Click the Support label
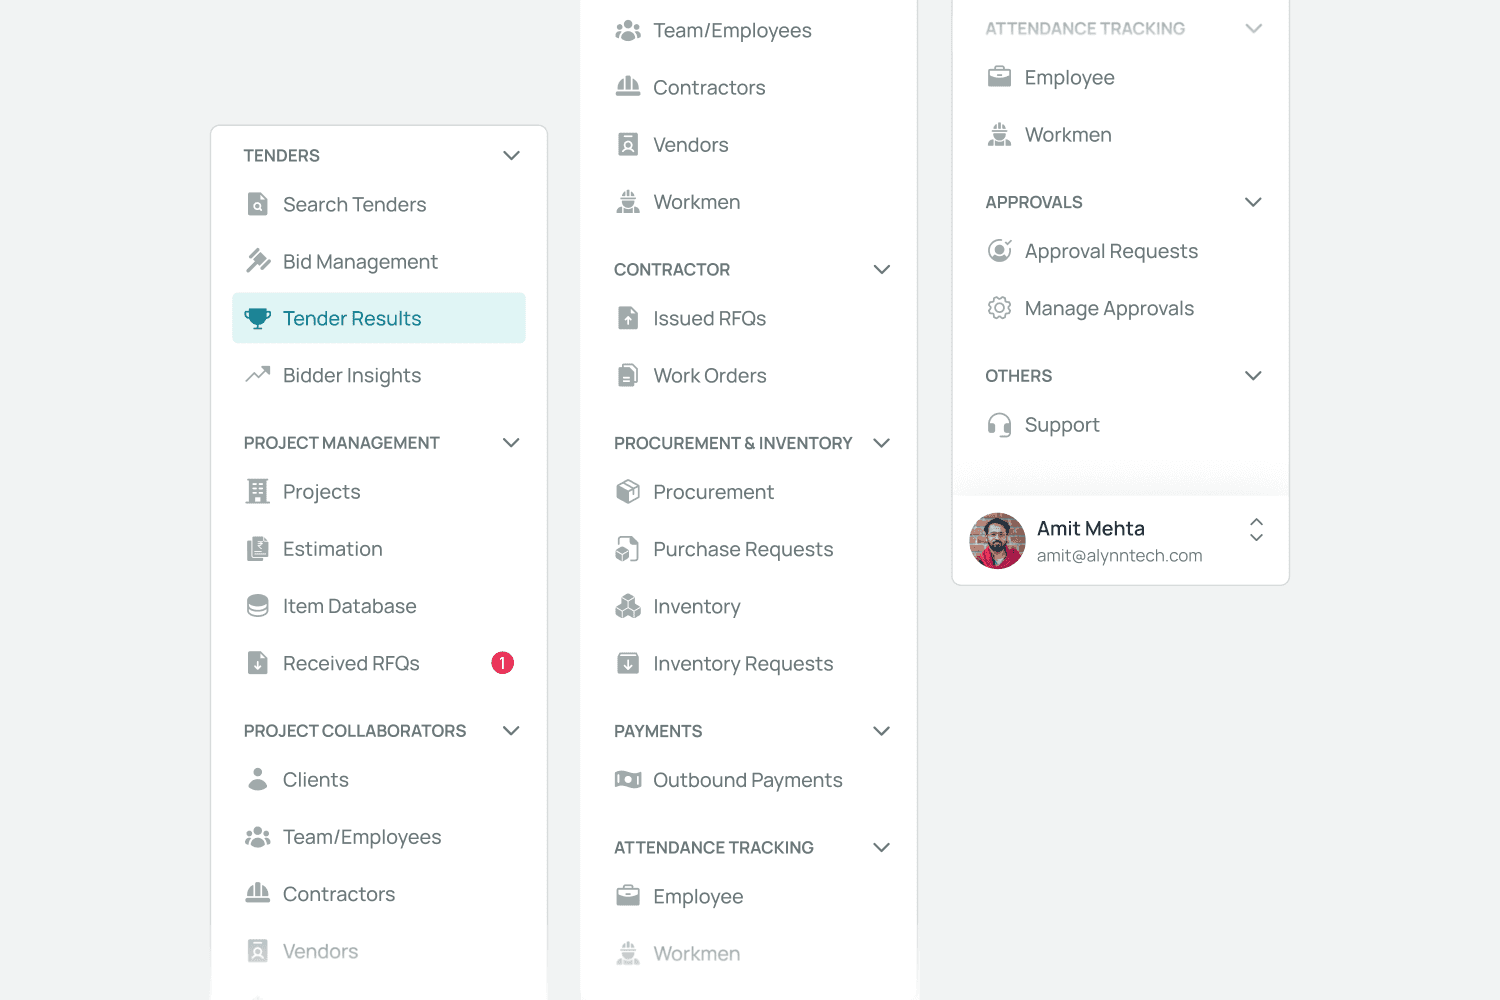Image resolution: width=1500 pixels, height=1000 pixels. (1062, 425)
